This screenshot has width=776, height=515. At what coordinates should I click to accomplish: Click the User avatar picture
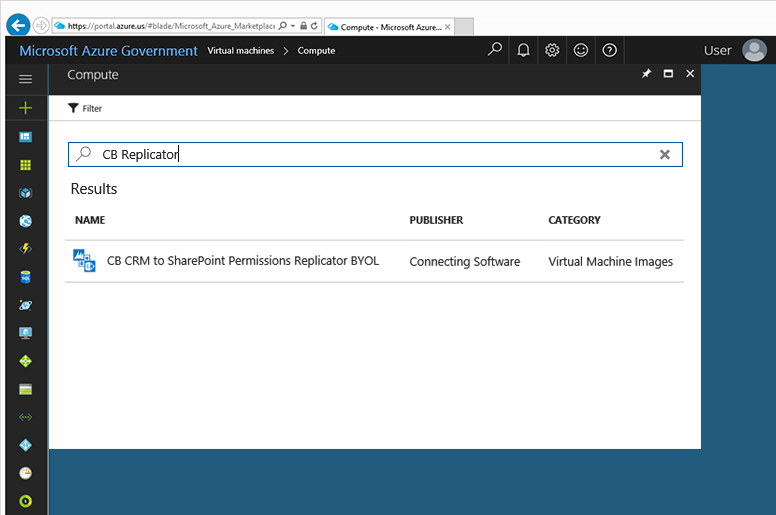click(754, 50)
